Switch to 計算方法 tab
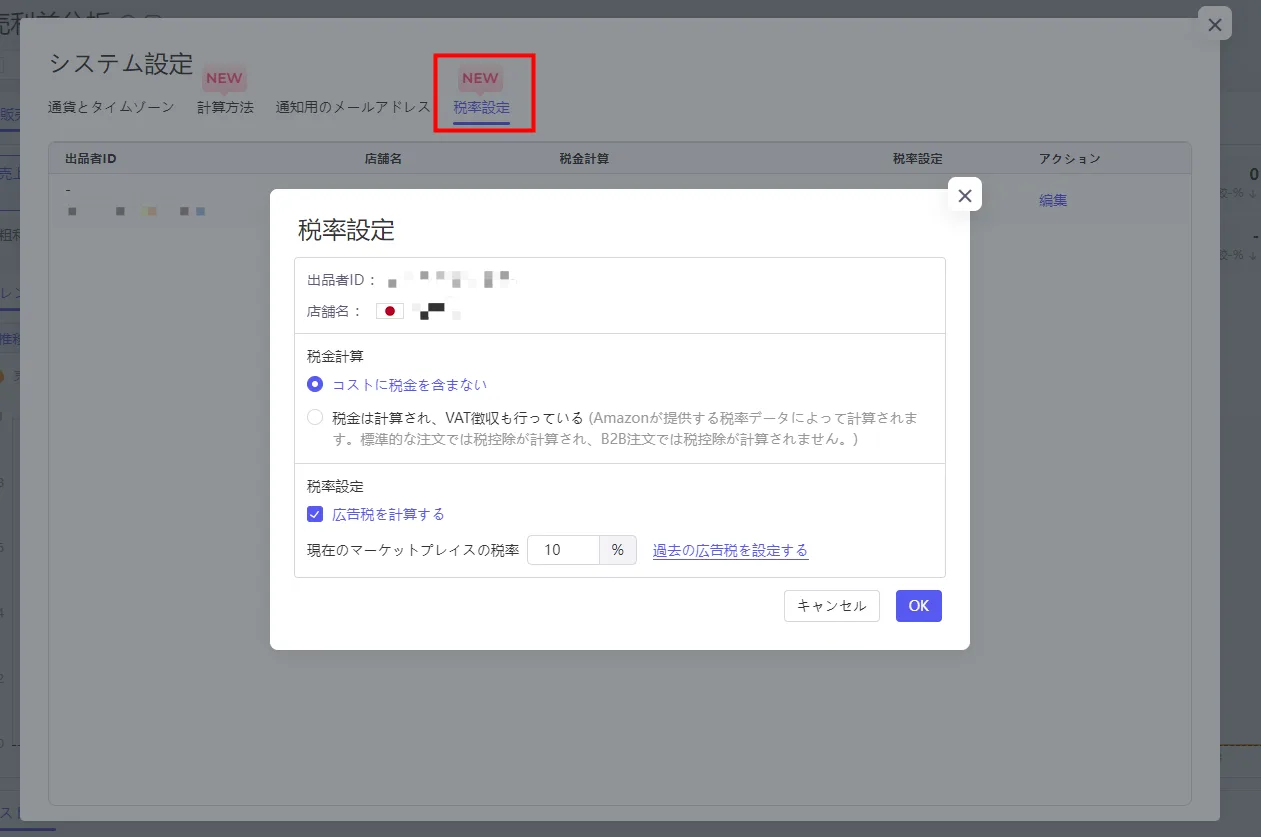Image resolution: width=1261 pixels, height=837 pixels. [x=225, y=107]
